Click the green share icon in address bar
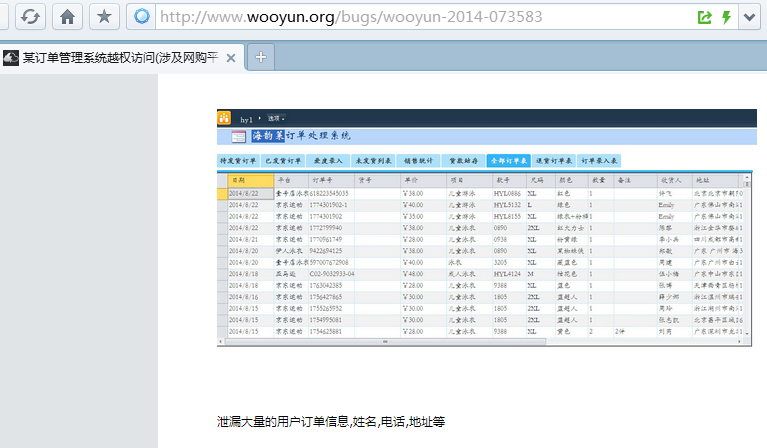 pyautogui.click(x=705, y=17)
